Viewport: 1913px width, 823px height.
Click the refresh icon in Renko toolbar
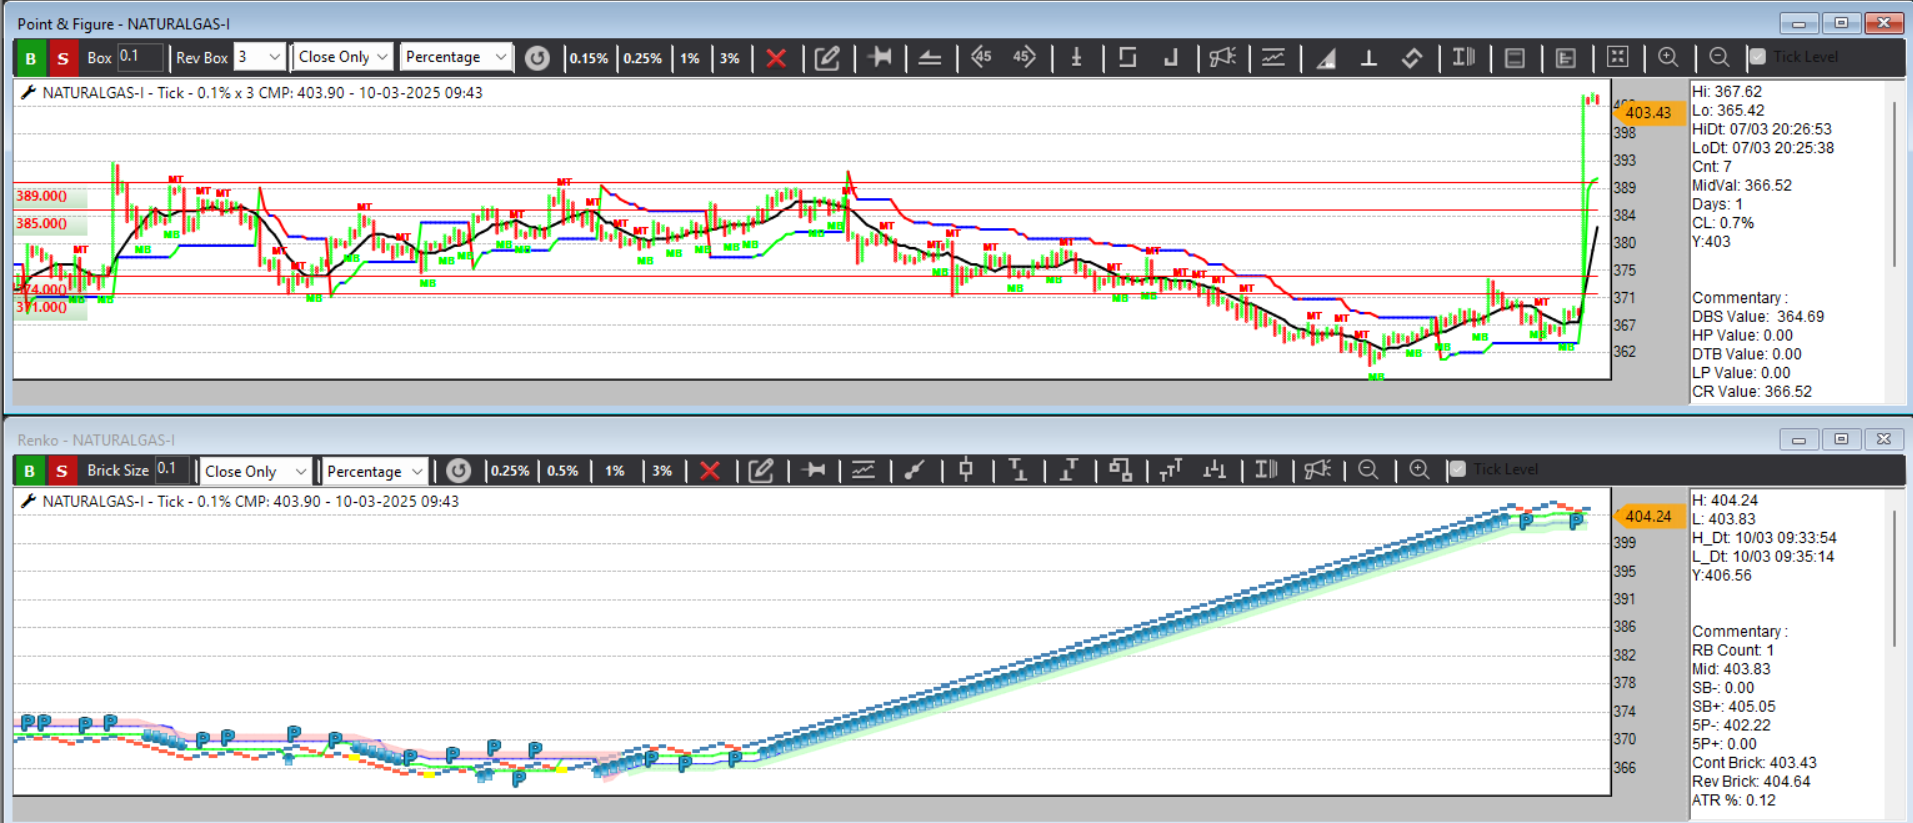(458, 471)
